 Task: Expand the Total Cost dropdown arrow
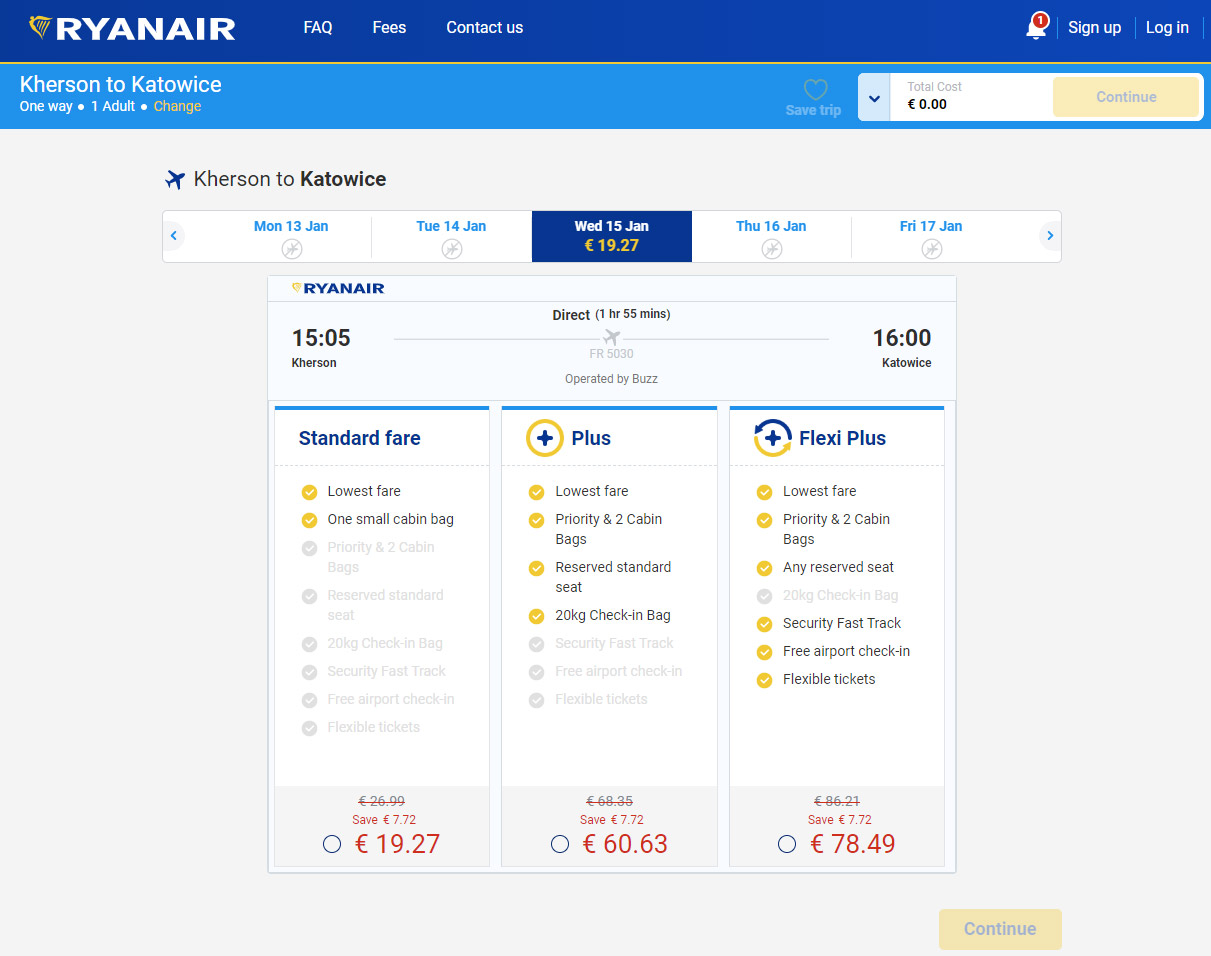(874, 98)
